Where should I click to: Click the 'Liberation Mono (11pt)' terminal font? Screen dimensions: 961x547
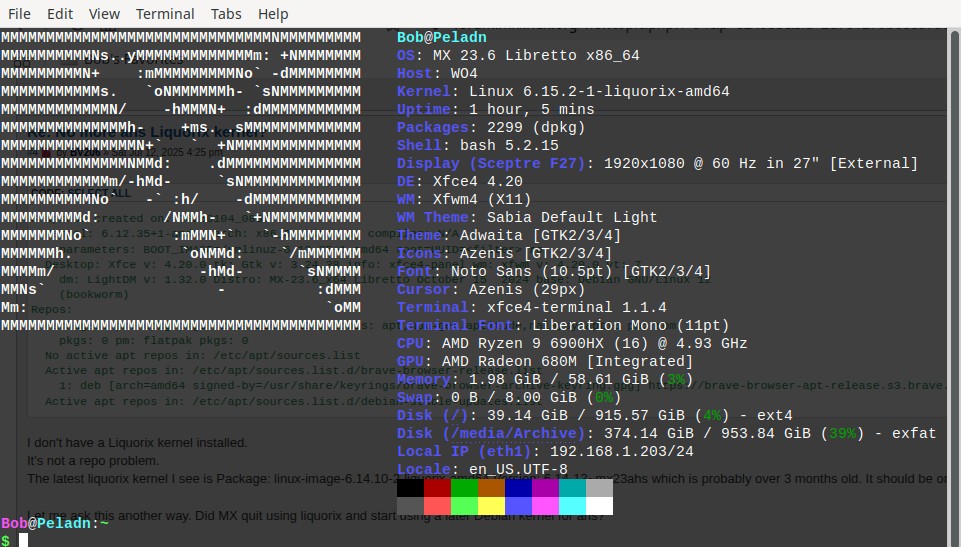coord(631,325)
